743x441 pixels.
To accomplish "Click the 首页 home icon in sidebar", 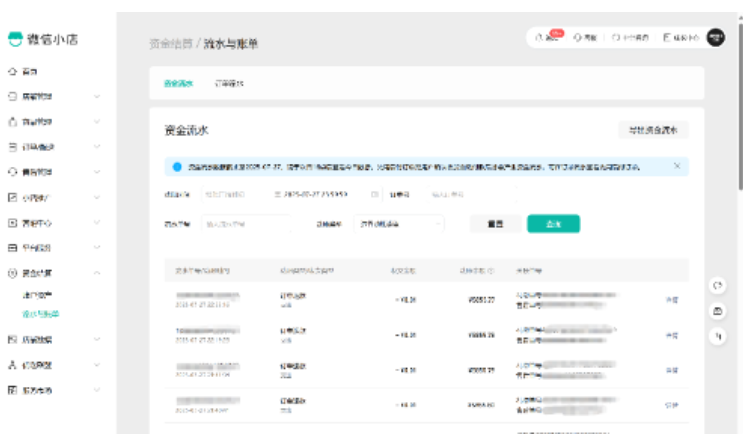I will pyautogui.click(x=13, y=73).
